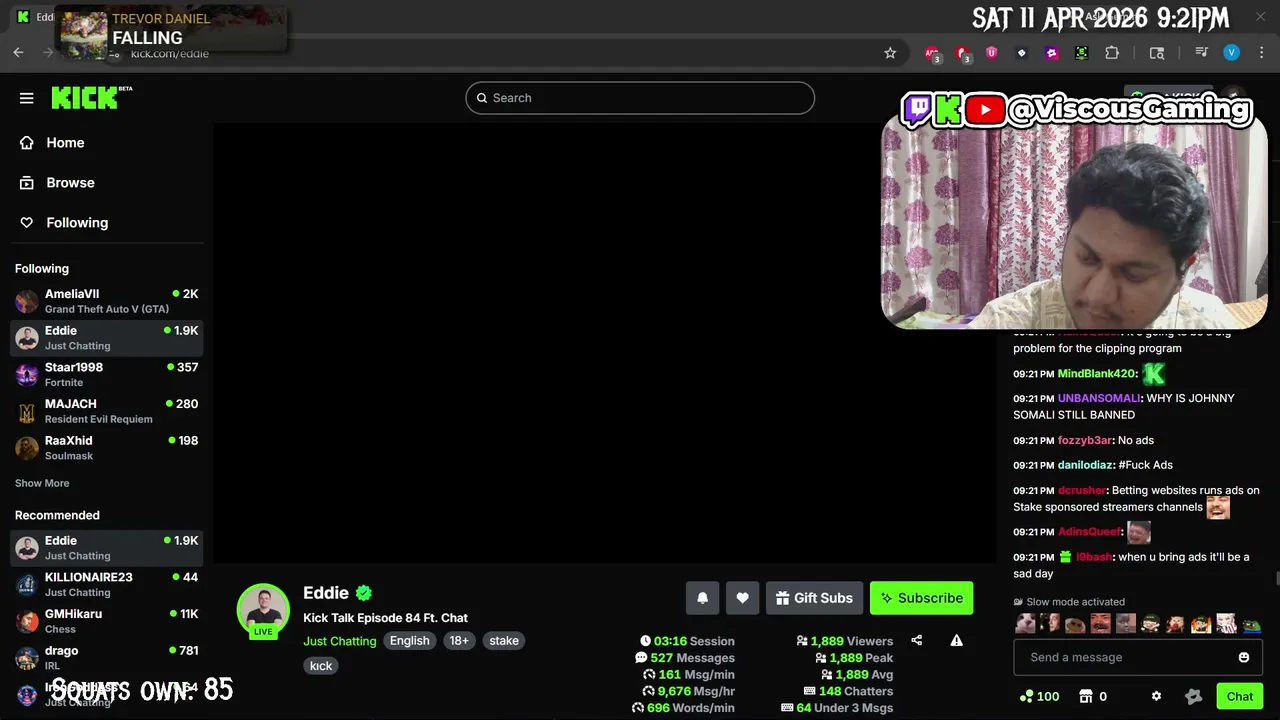The height and width of the screenshot is (720, 1280).
Task: Focus the Send a message field
Action: pyautogui.click(x=1138, y=657)
